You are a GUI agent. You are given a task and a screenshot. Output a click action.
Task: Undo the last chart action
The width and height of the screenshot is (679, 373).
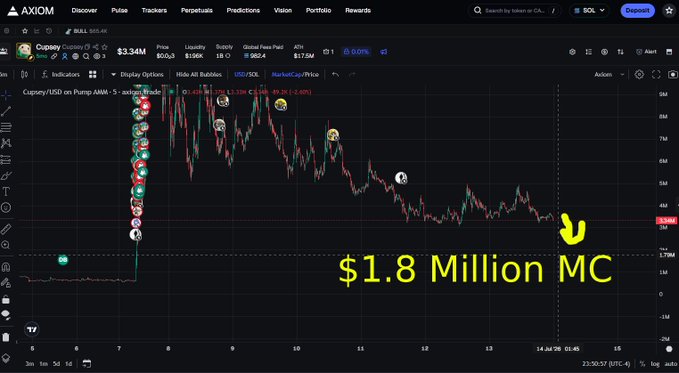click(335, 75)
